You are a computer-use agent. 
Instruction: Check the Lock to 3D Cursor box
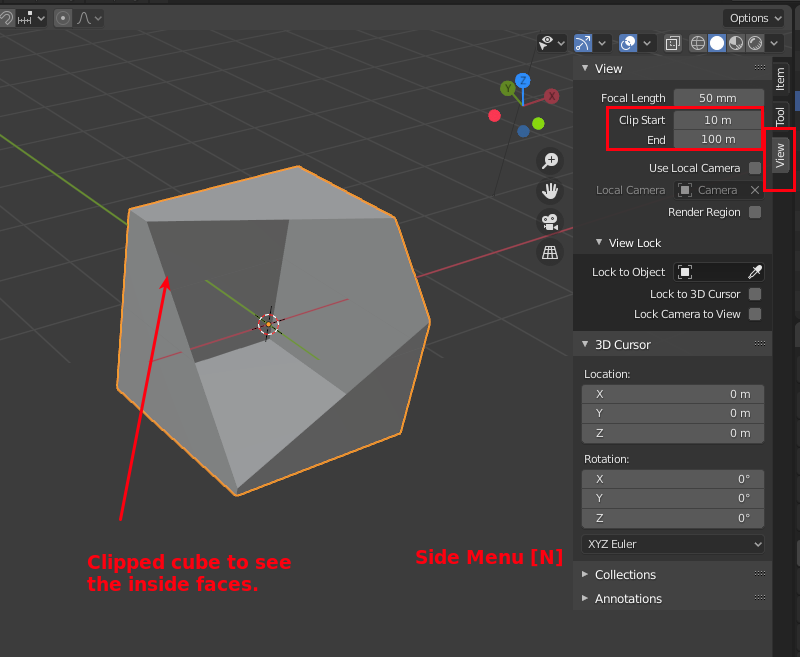[x=755, y=294]
